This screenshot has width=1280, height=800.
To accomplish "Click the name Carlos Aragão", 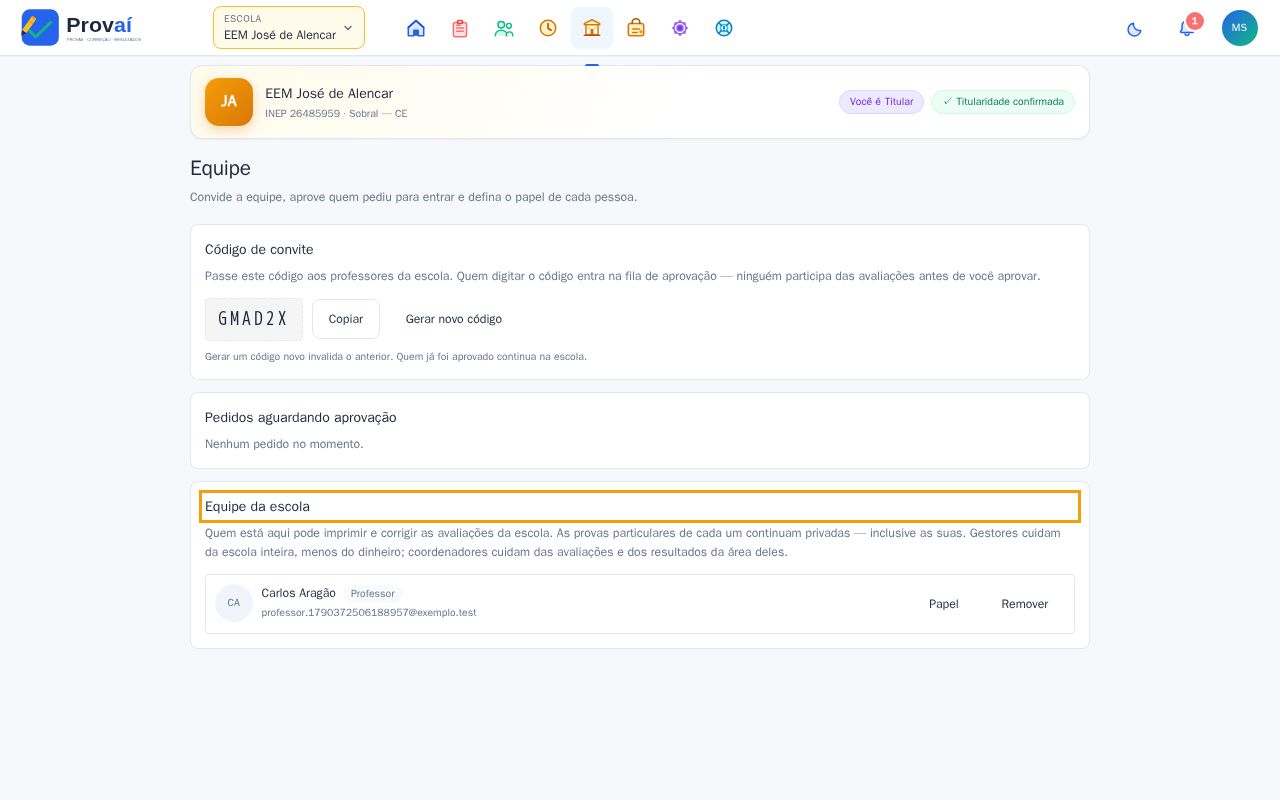I will coord(299,593).
